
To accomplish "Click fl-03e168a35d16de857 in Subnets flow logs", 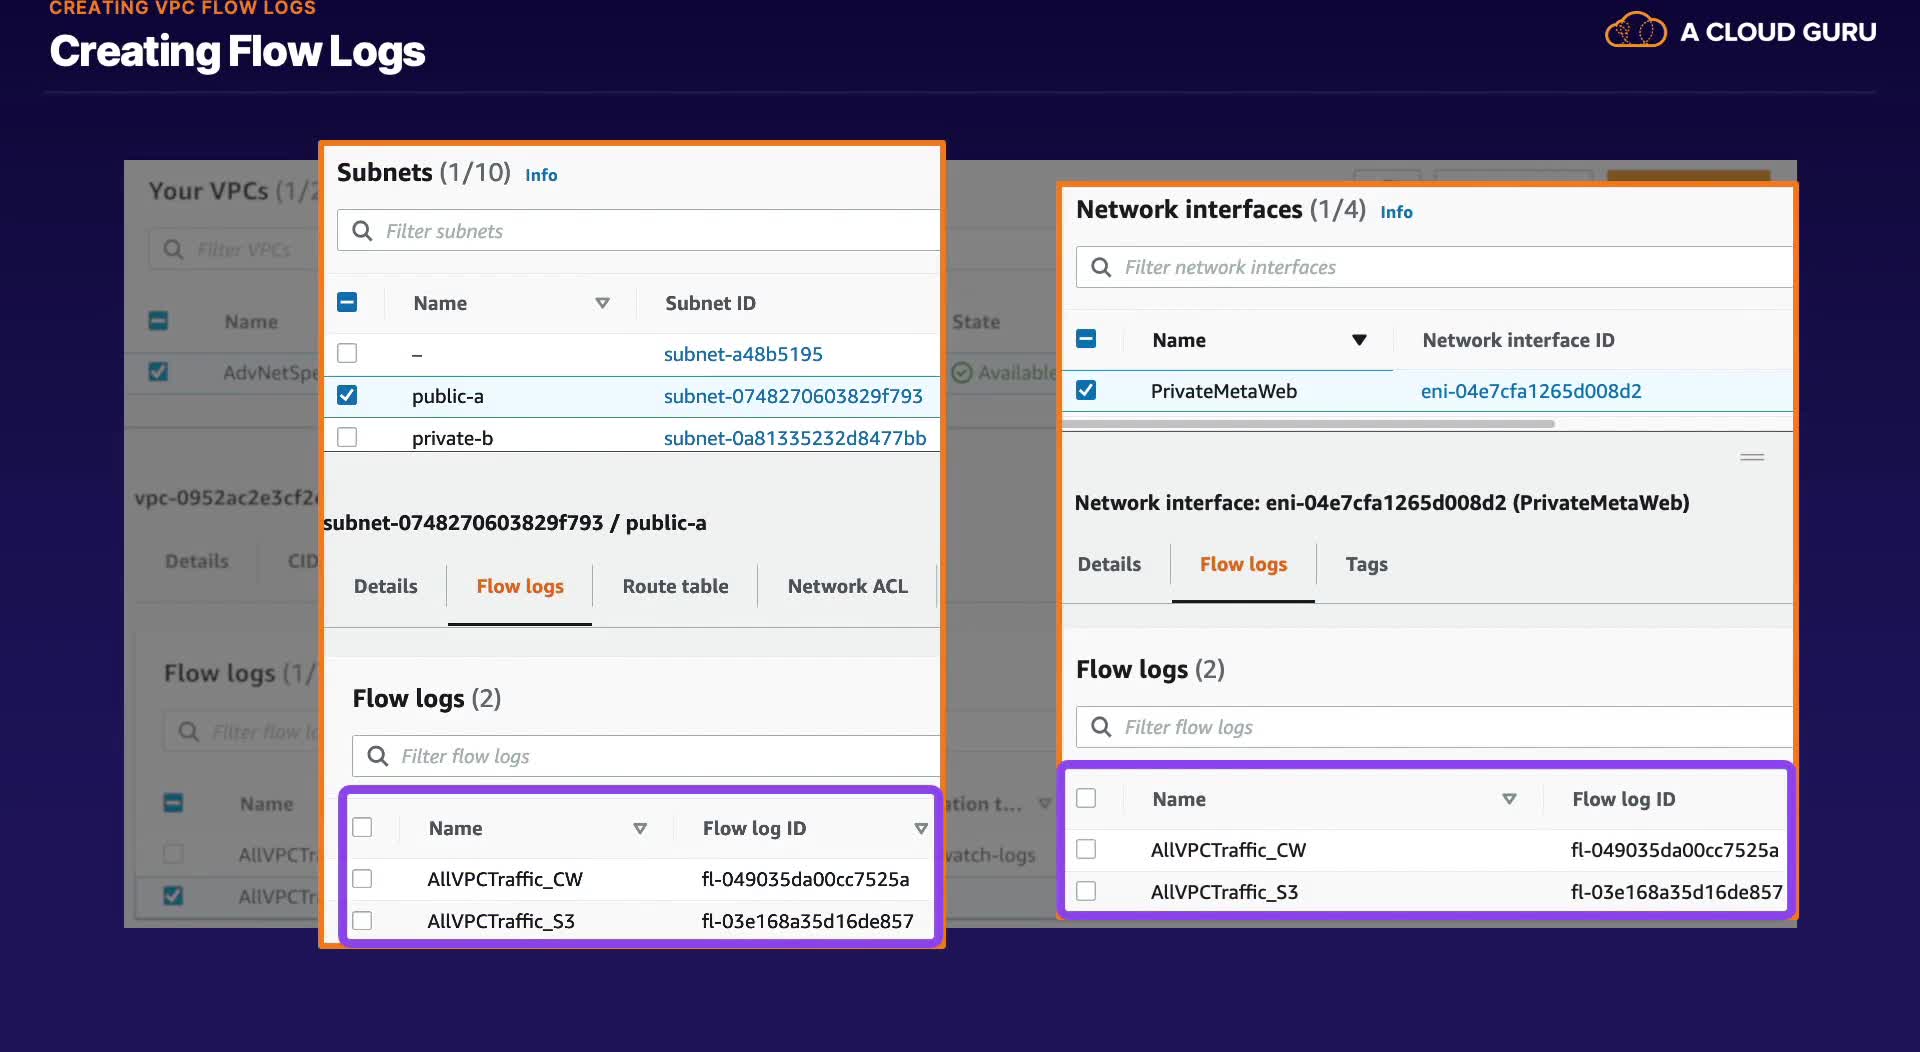I will pyautogui.click(x=807, y=921).
